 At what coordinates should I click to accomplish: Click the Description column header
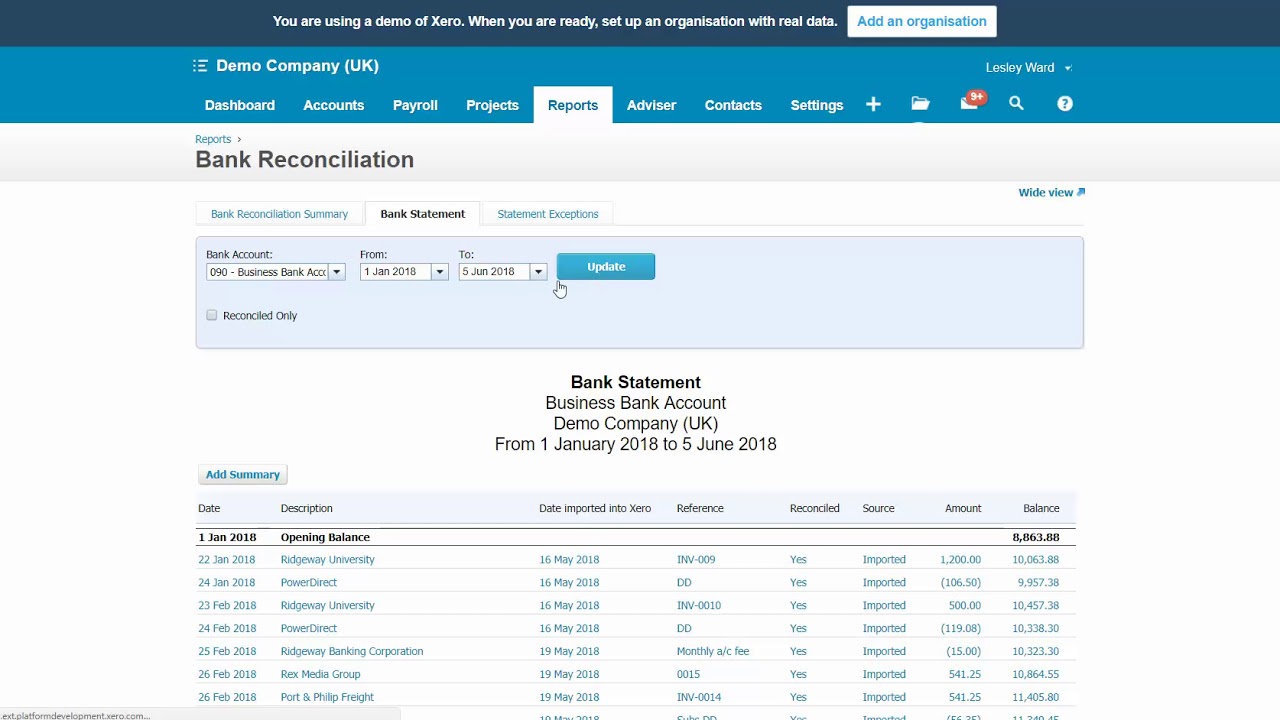(307, 509)
